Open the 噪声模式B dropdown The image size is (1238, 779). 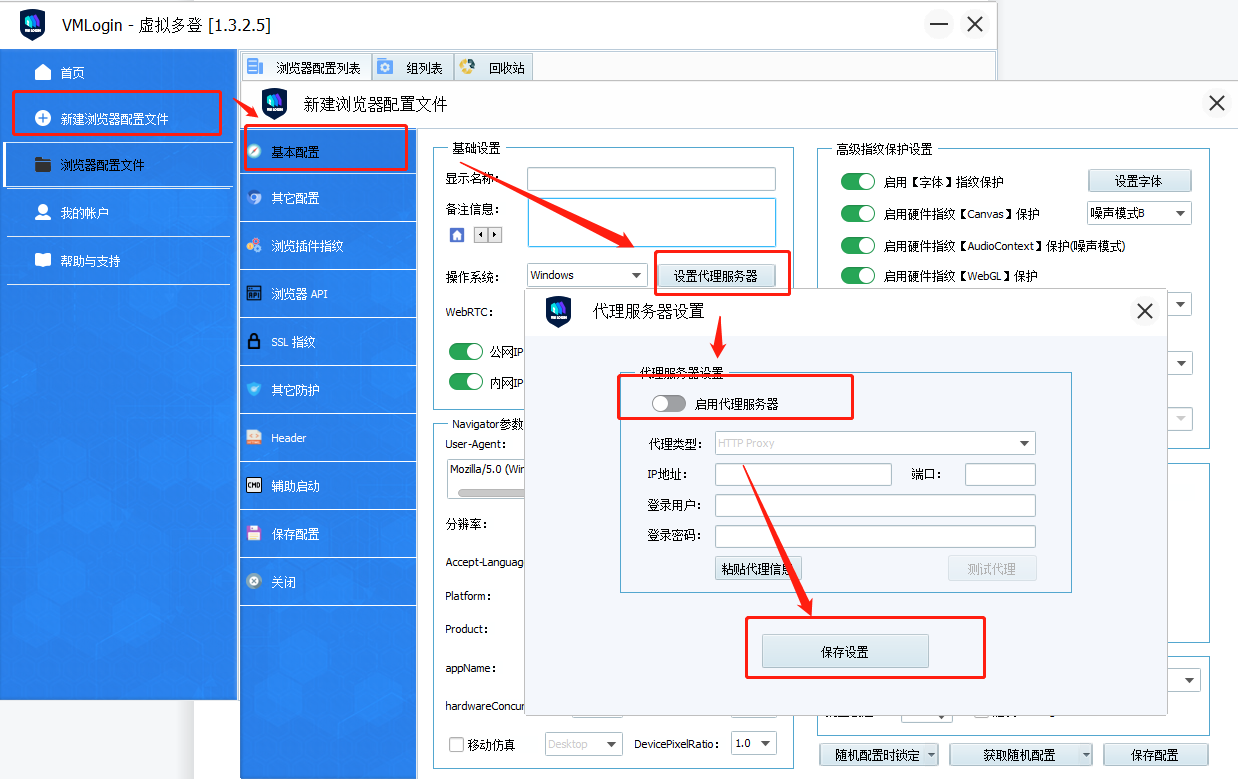click(1139, 213)
